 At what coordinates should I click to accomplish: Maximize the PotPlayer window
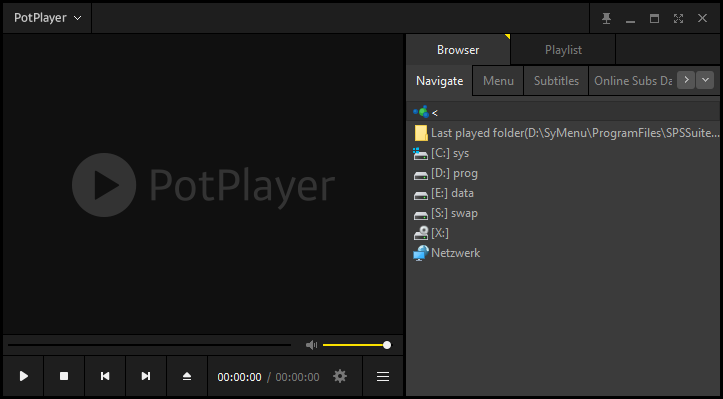654,18
